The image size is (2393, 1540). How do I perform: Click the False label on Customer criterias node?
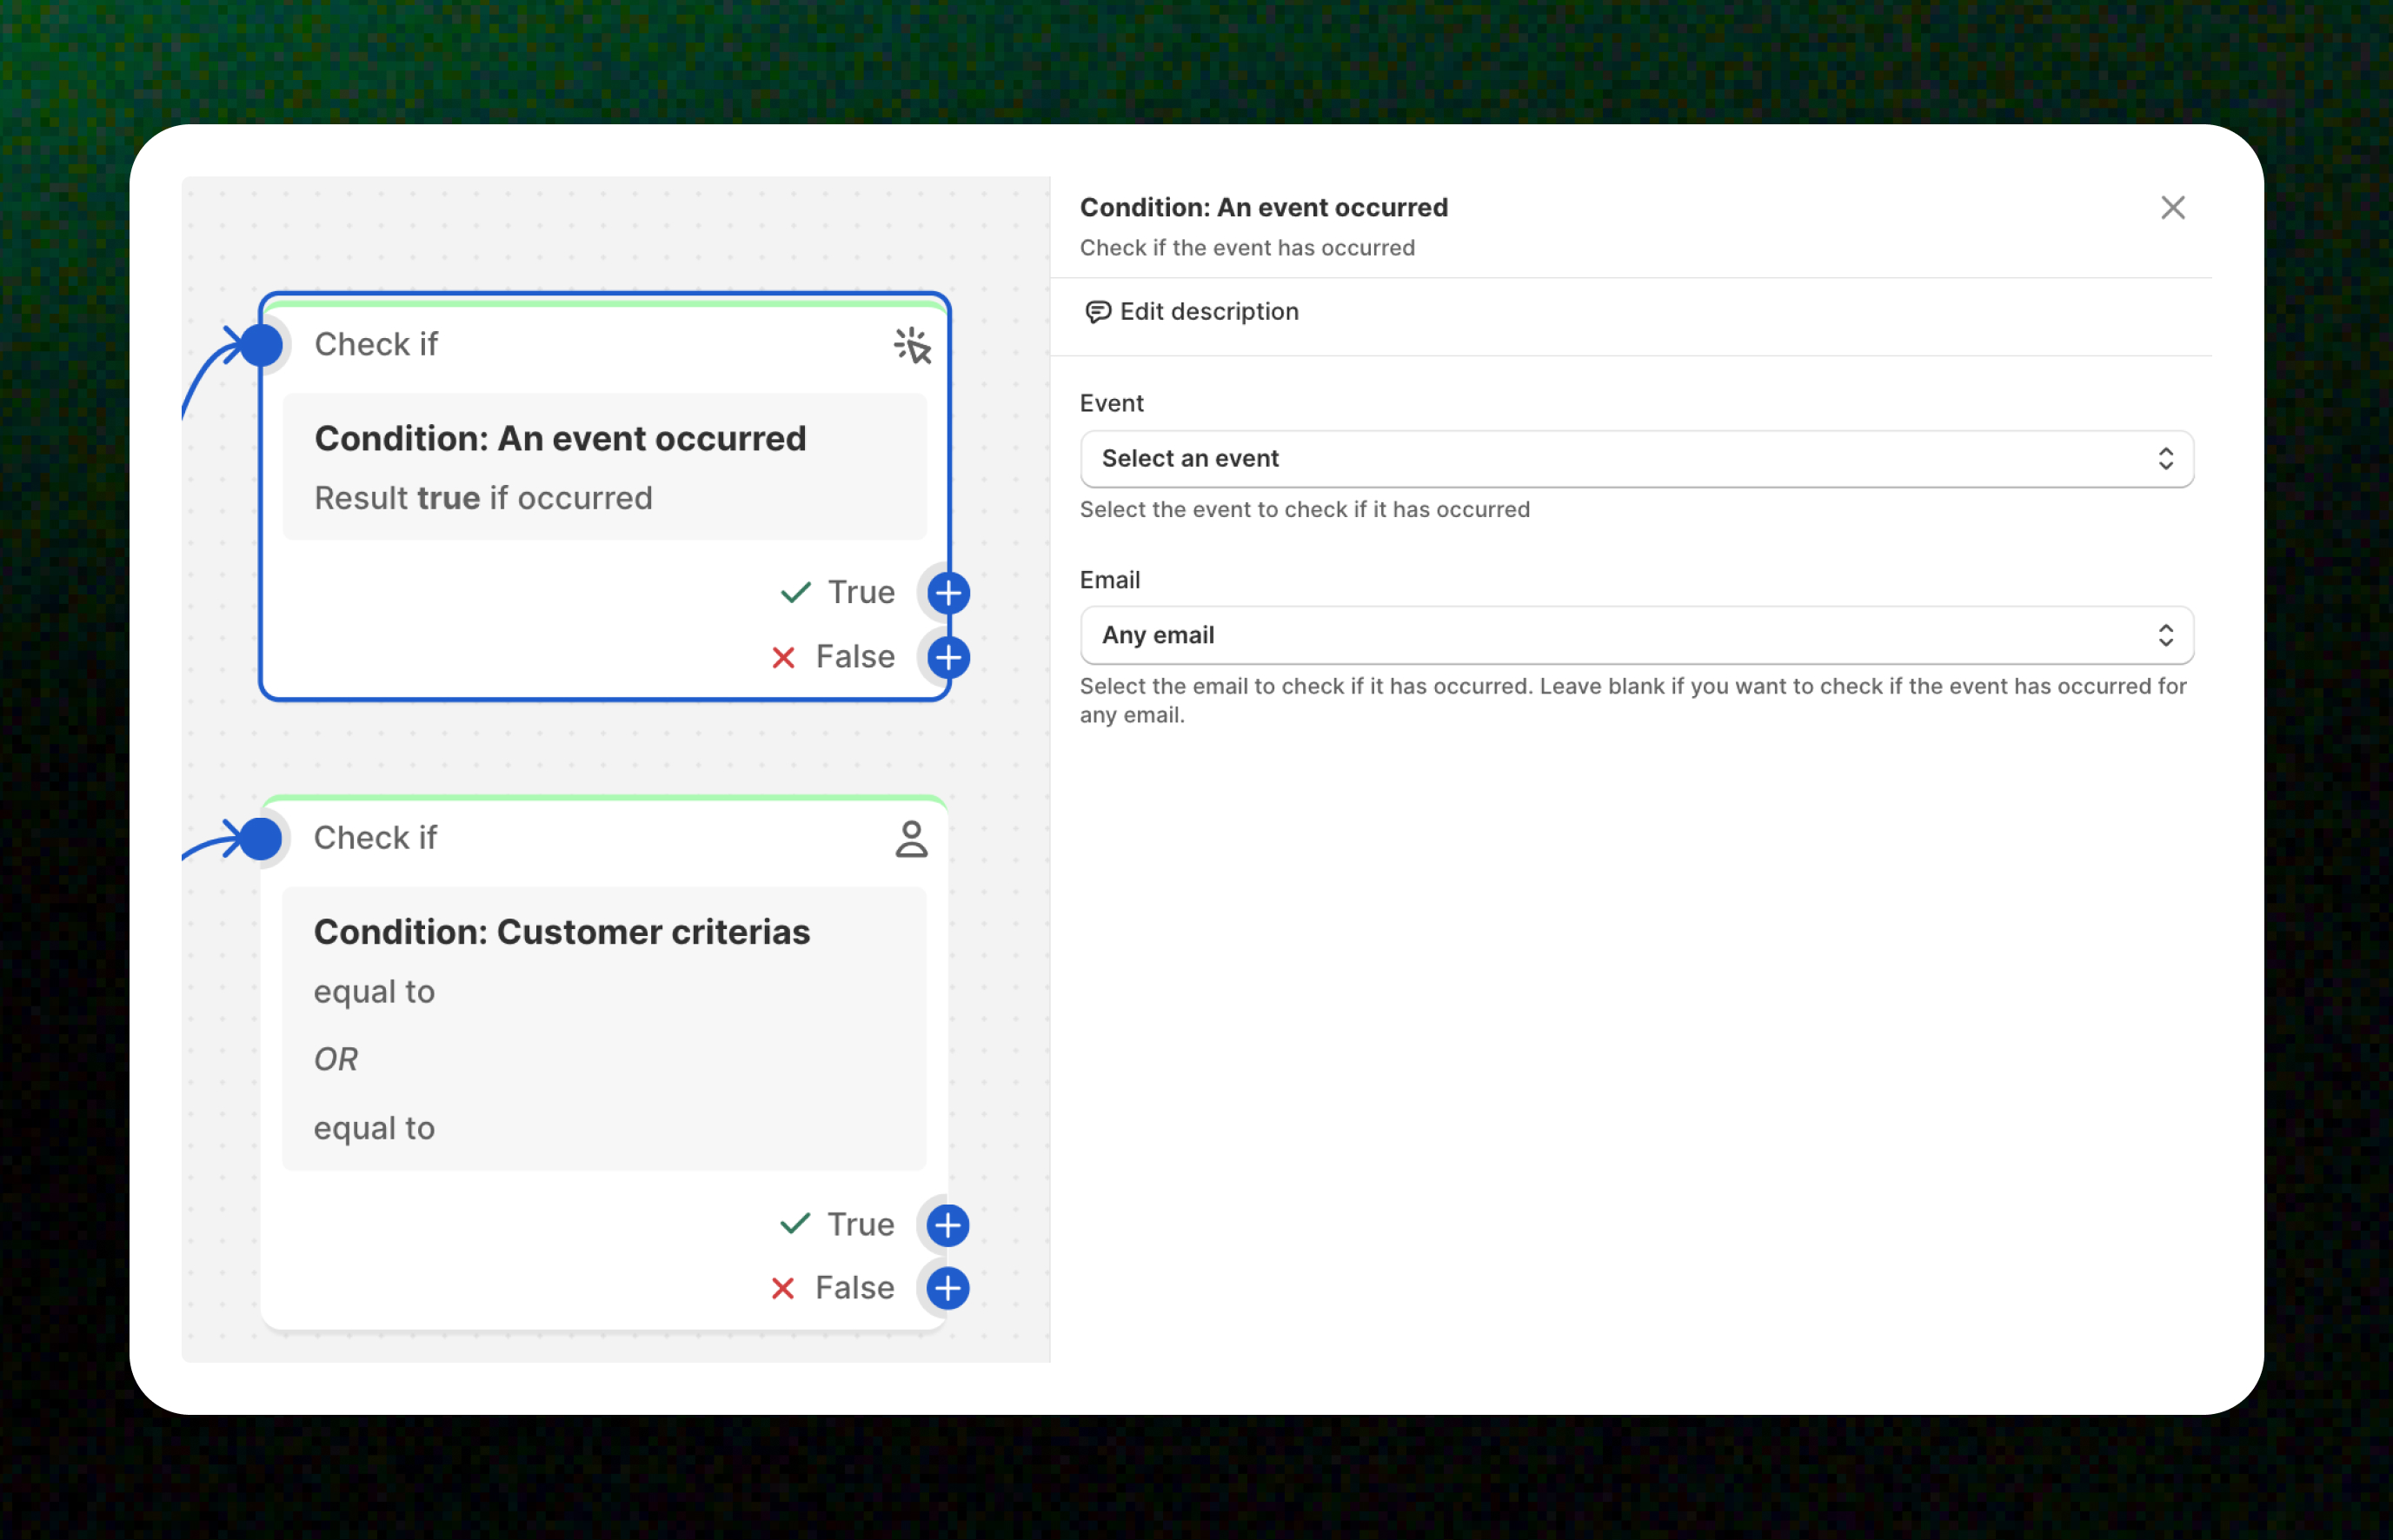pos(854,1288)
